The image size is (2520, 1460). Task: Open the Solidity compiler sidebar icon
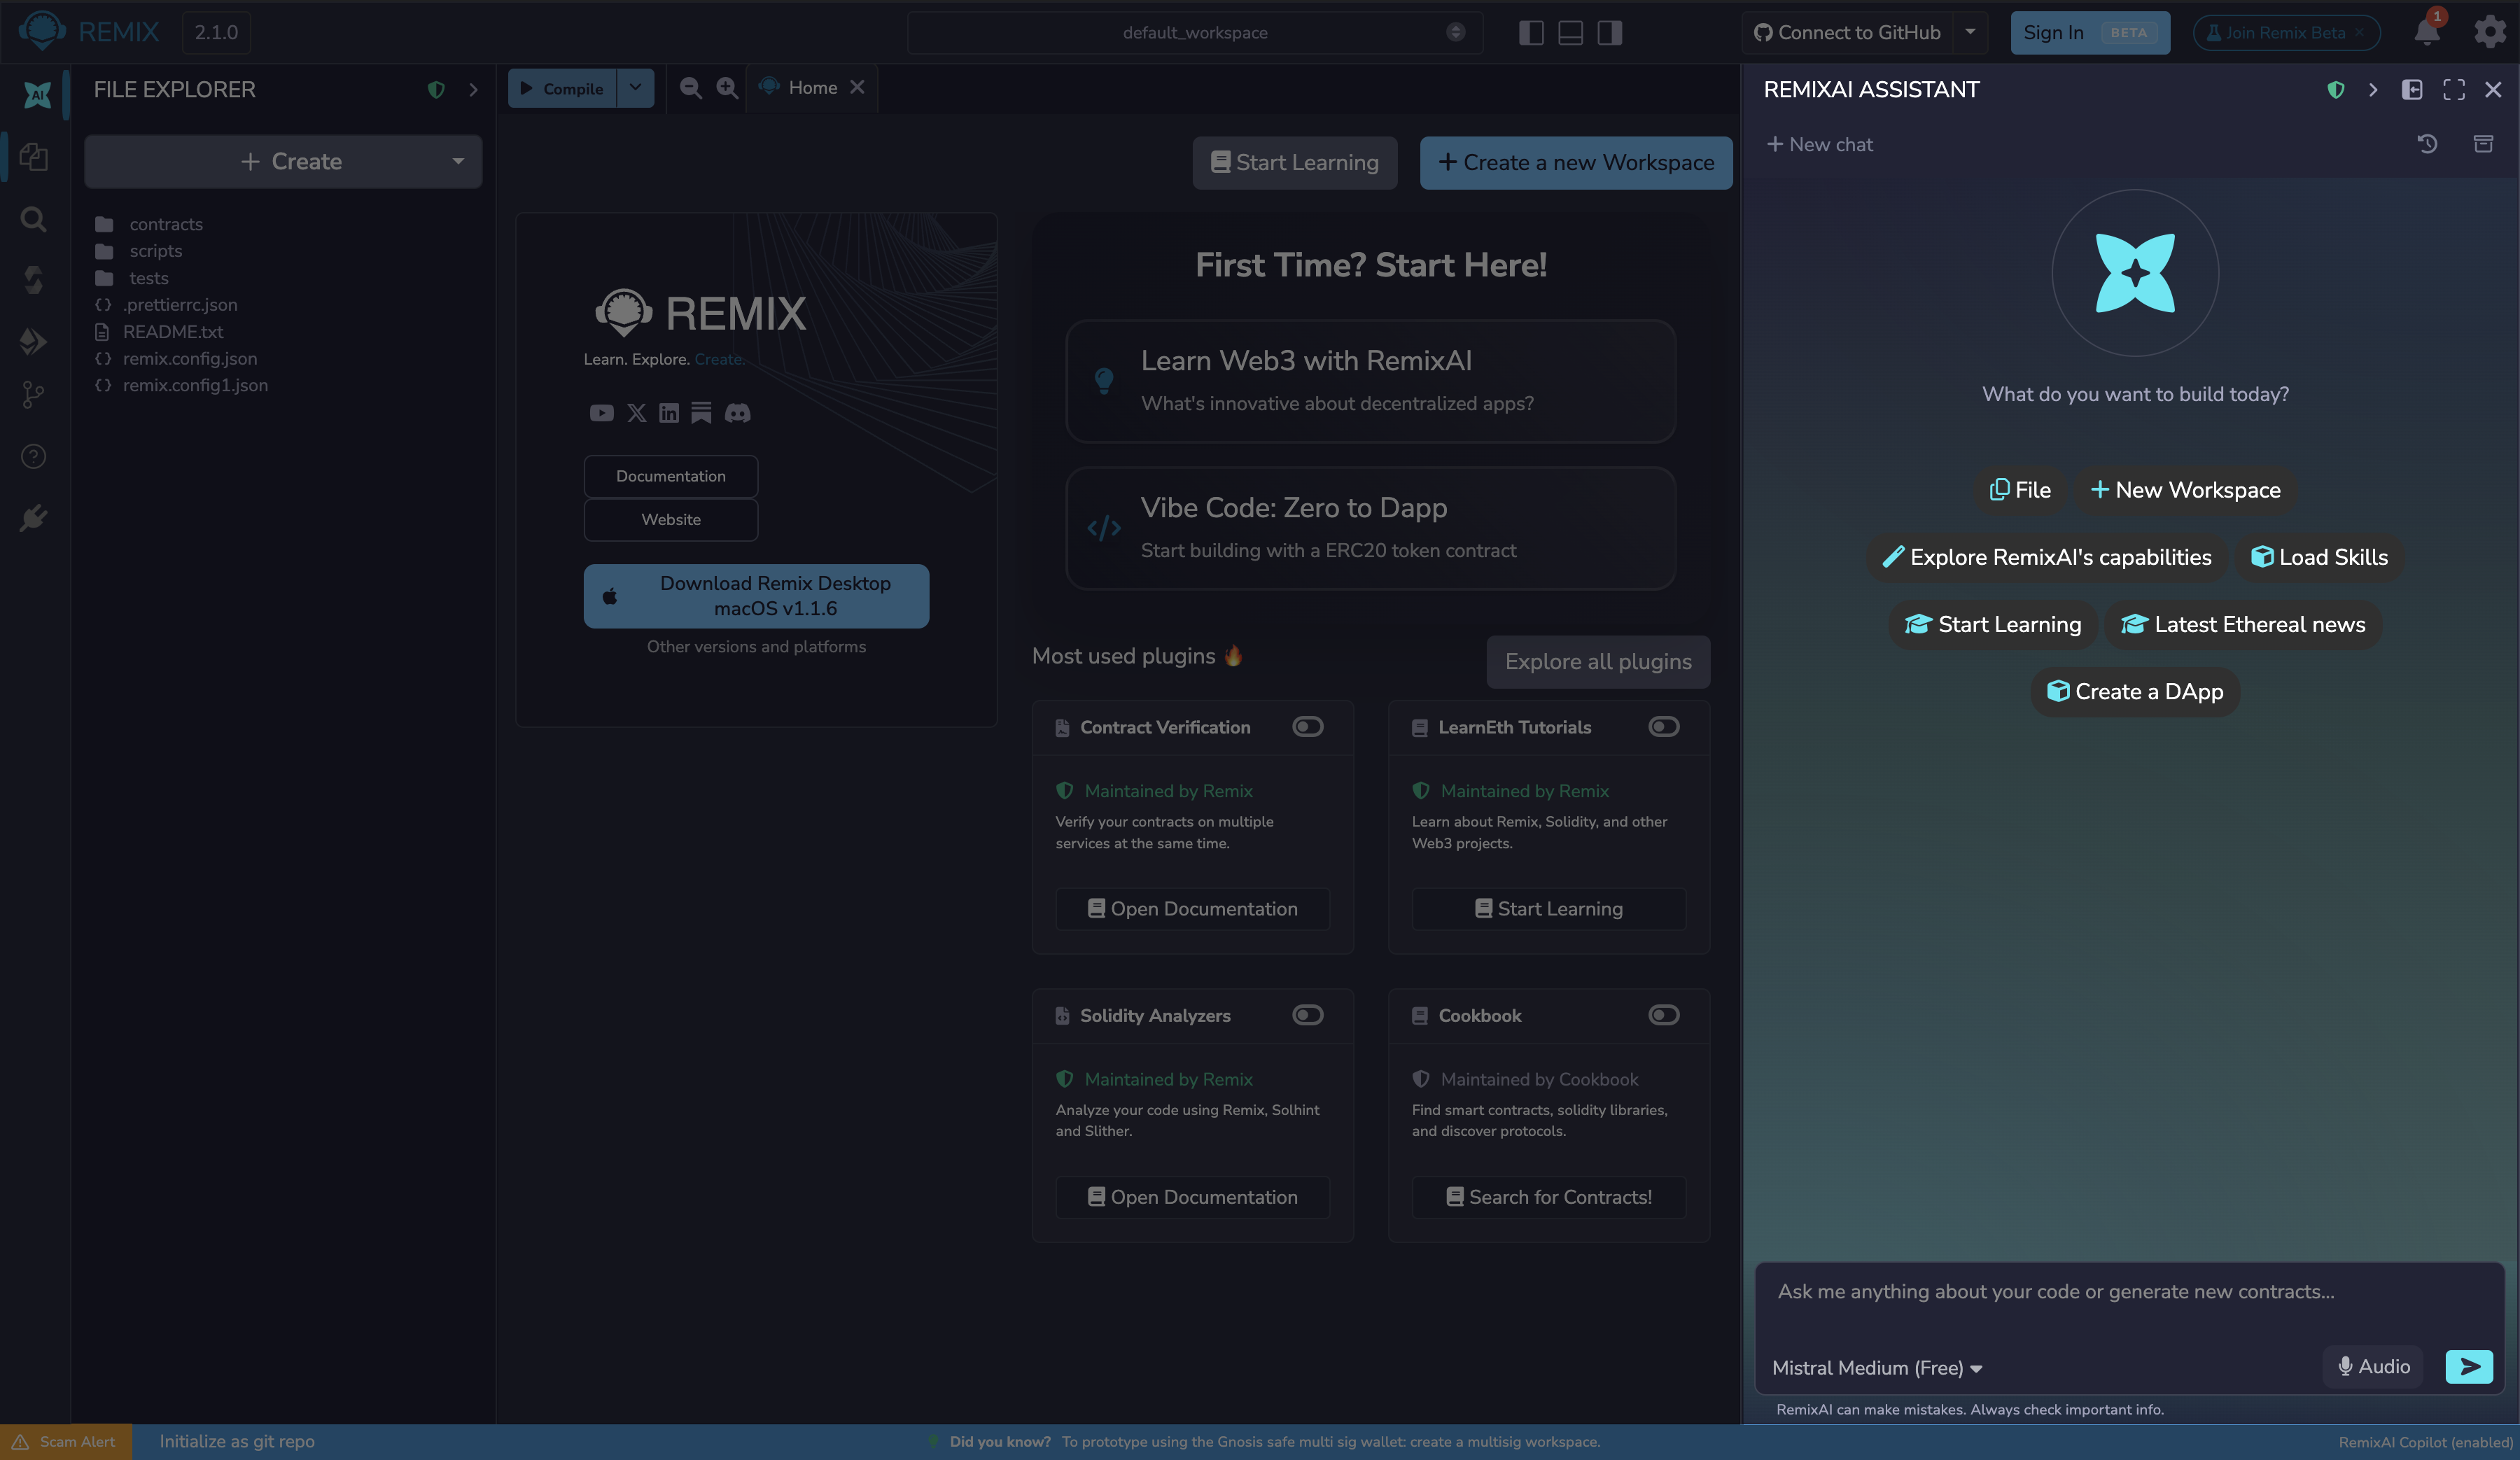(34, 279)
